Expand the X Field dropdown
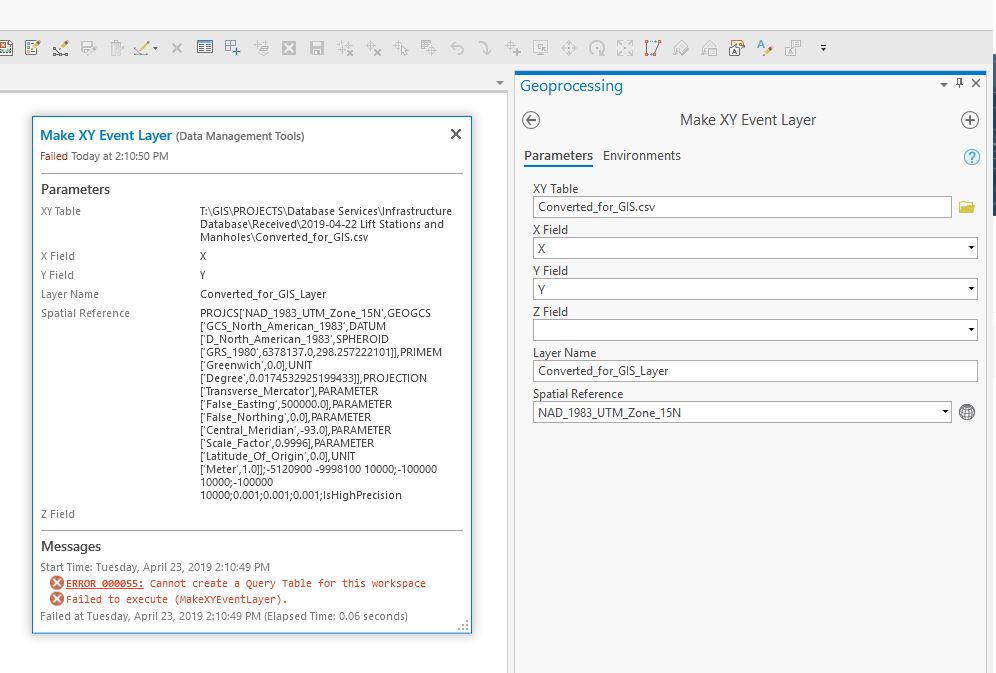 tap(971, 248)
